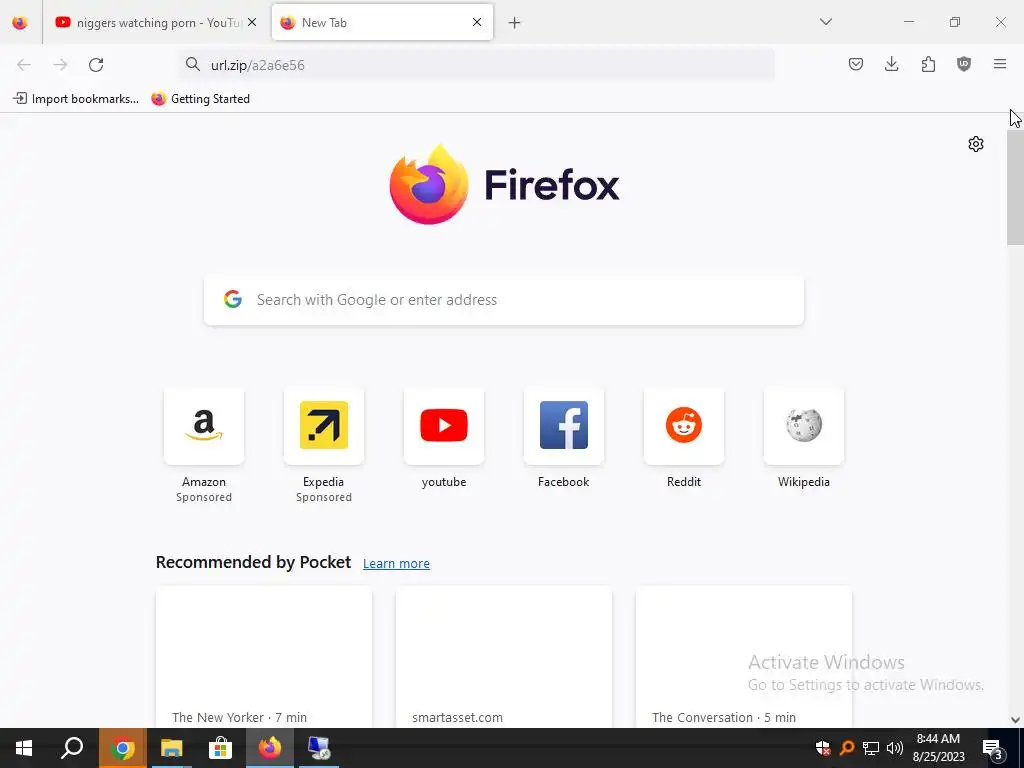Open the smartasset.com Pocket story card

pos(504,657)
